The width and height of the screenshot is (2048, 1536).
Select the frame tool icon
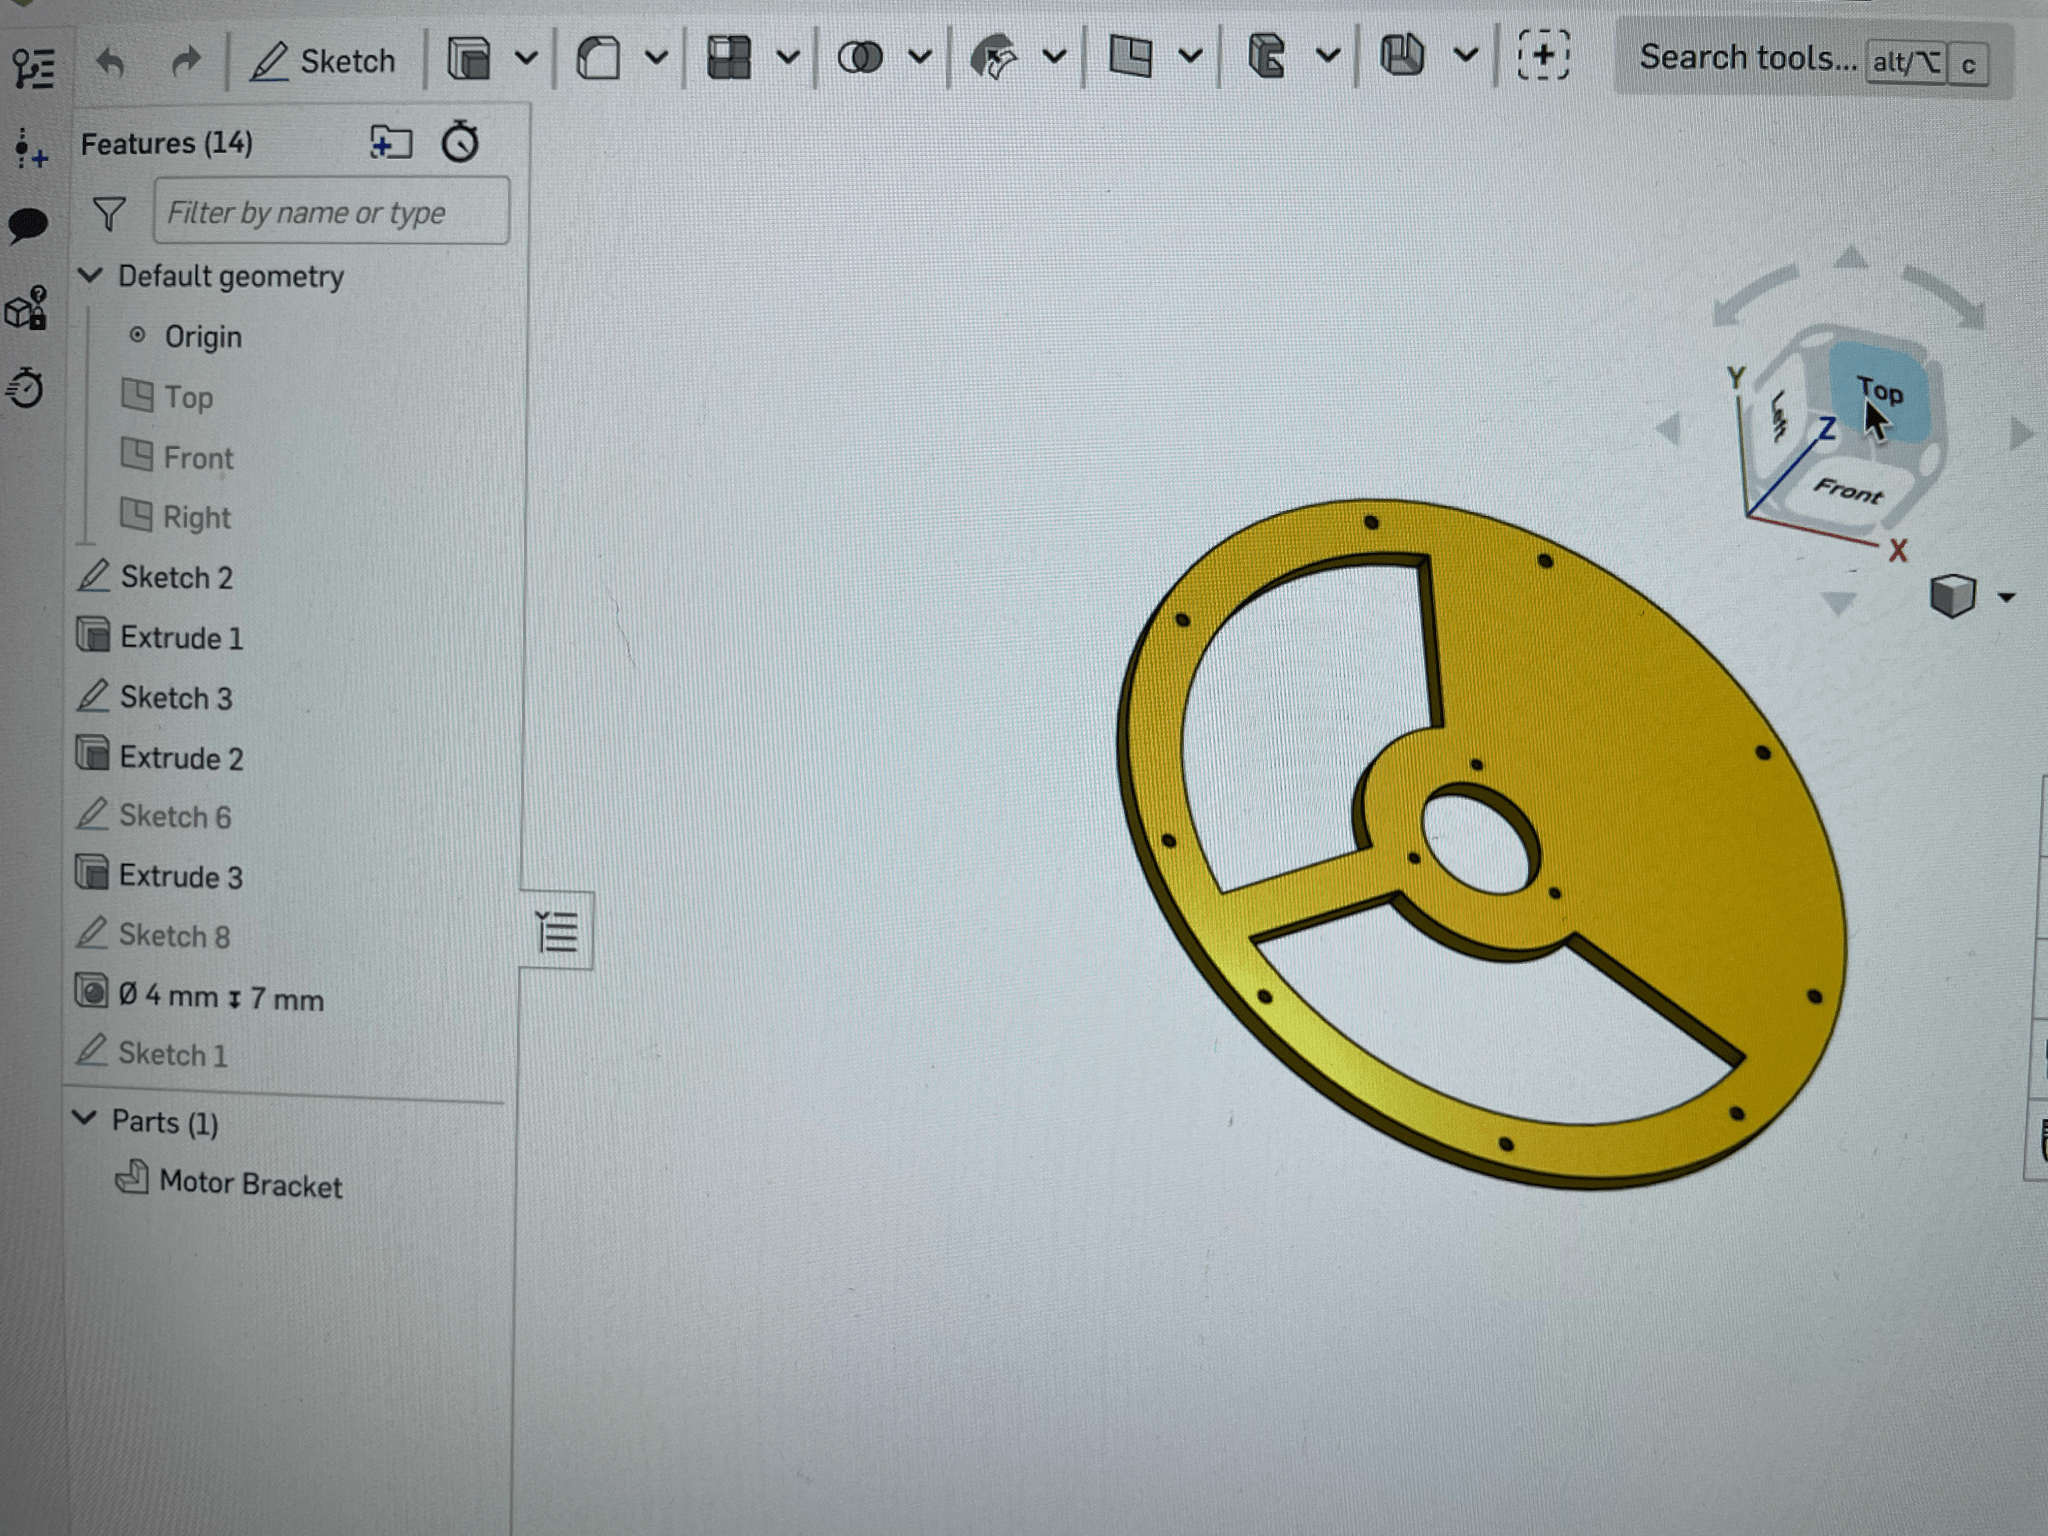pyautogui.click(x=1266, y=55)
